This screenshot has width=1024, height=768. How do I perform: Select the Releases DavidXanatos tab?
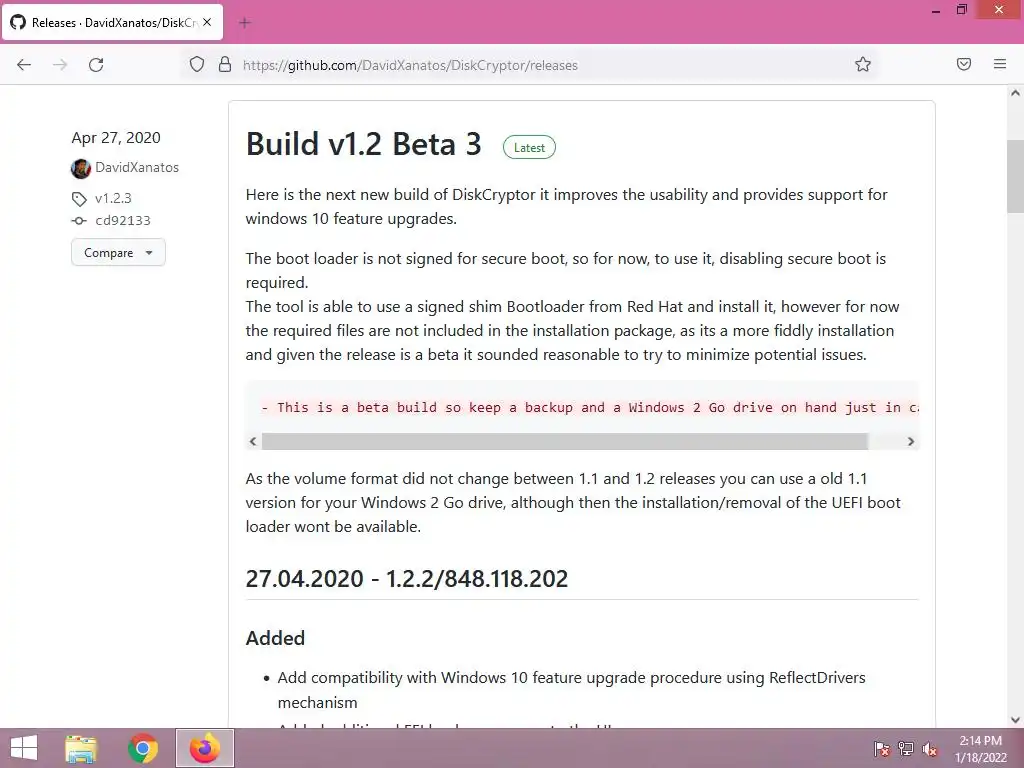[113, 22]
